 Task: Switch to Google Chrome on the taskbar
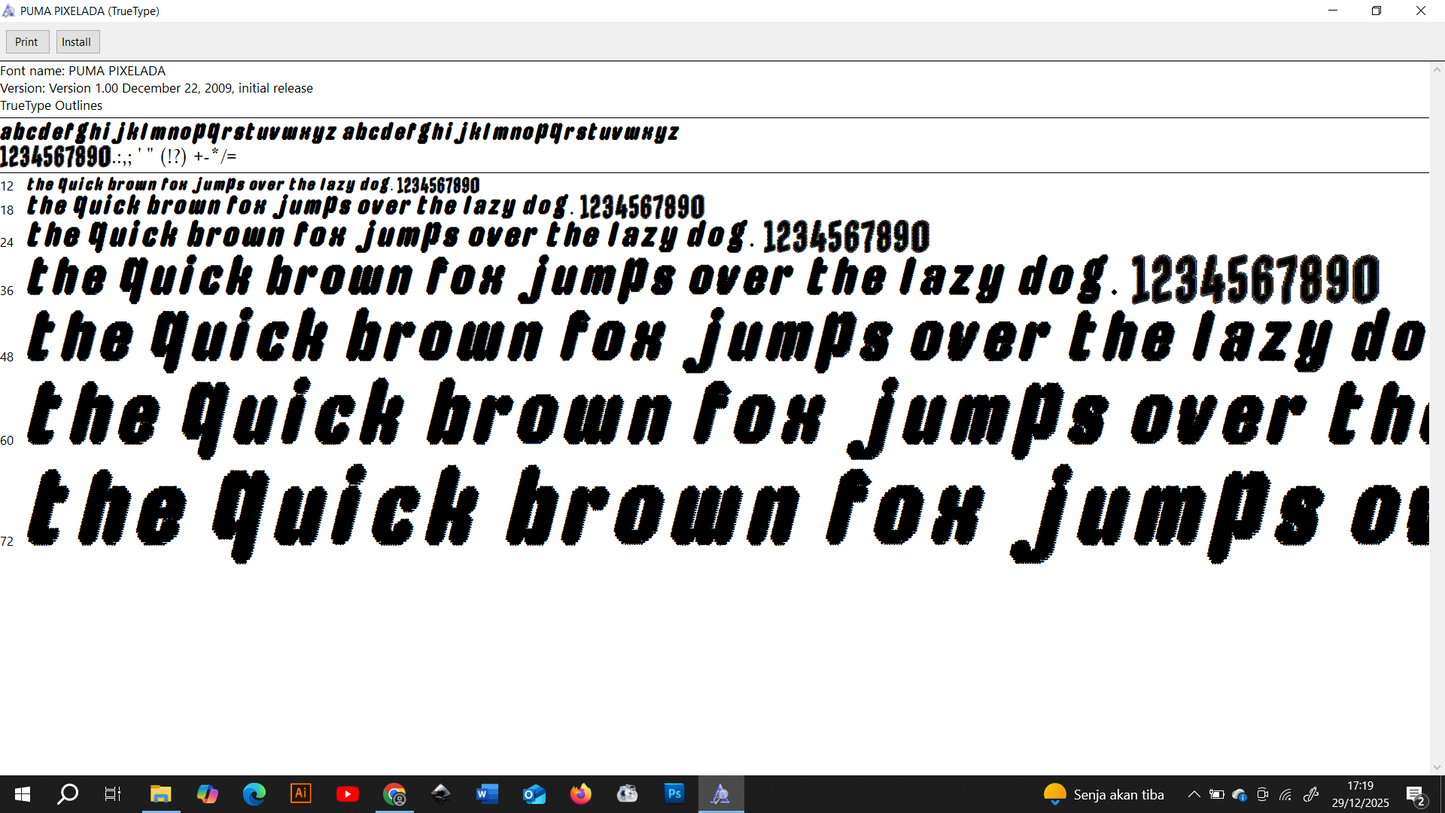394,794
